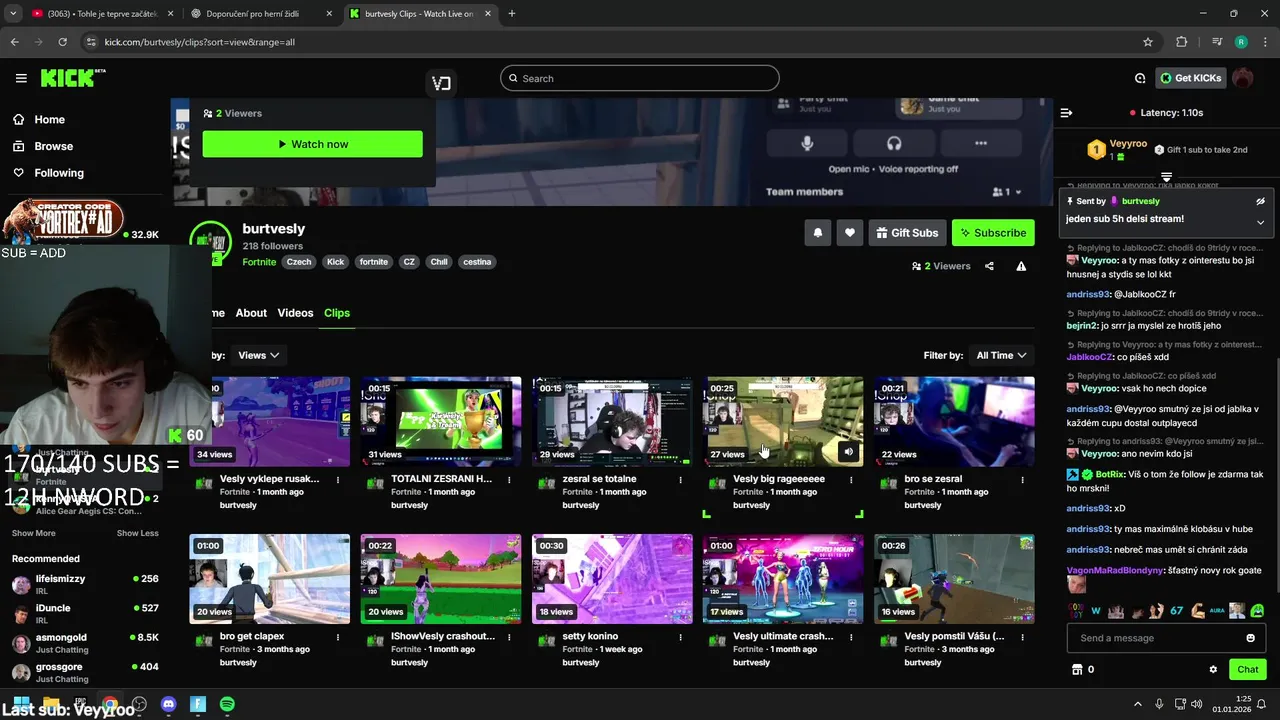This screenshot has height=720, width=1280.
Task: Open options for TOTALNI ZESRANI clip
Action: point(509,480)
